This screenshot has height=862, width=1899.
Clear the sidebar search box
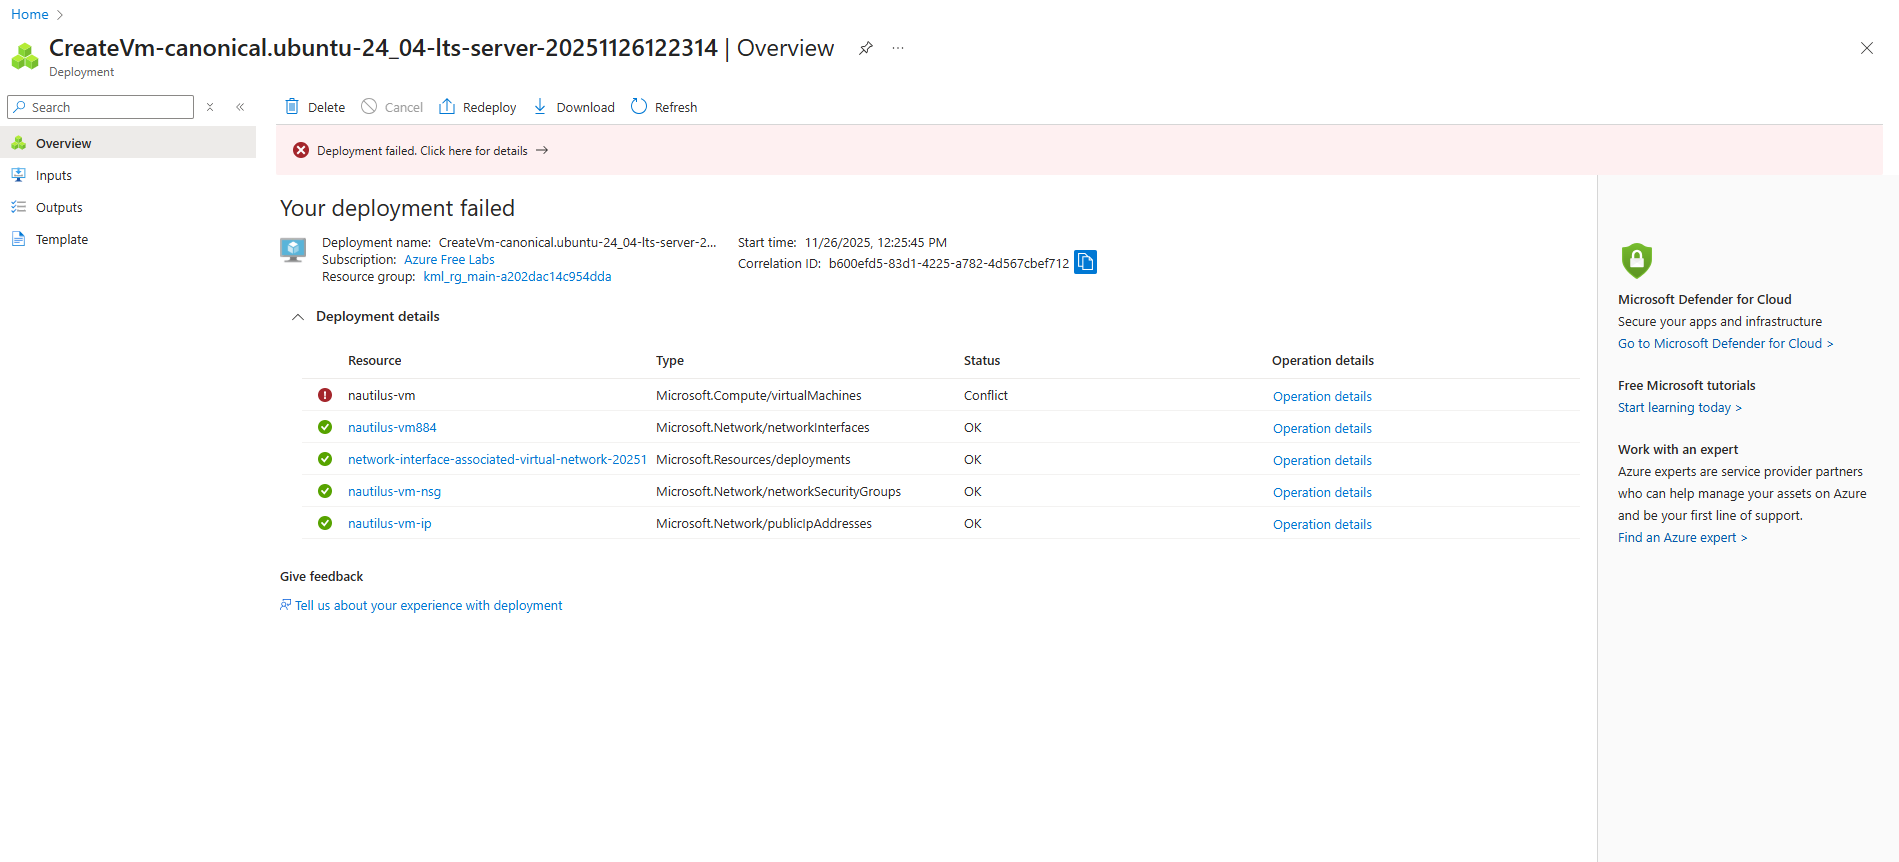[210, 107]
